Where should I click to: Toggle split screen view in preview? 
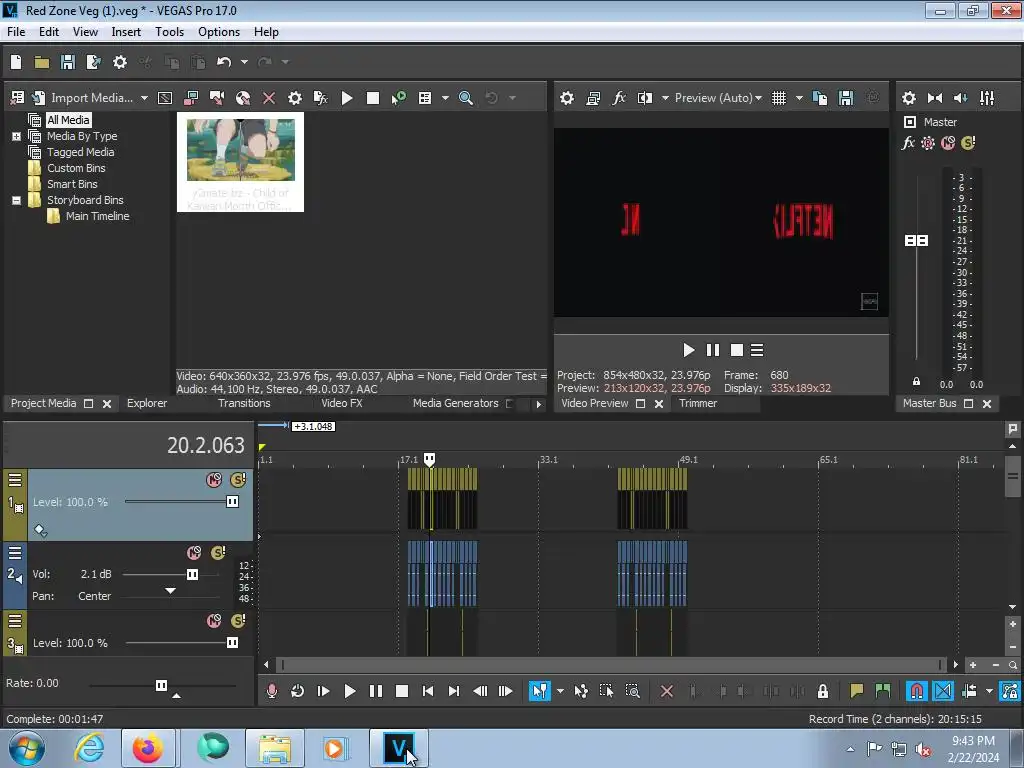point(645,98)
